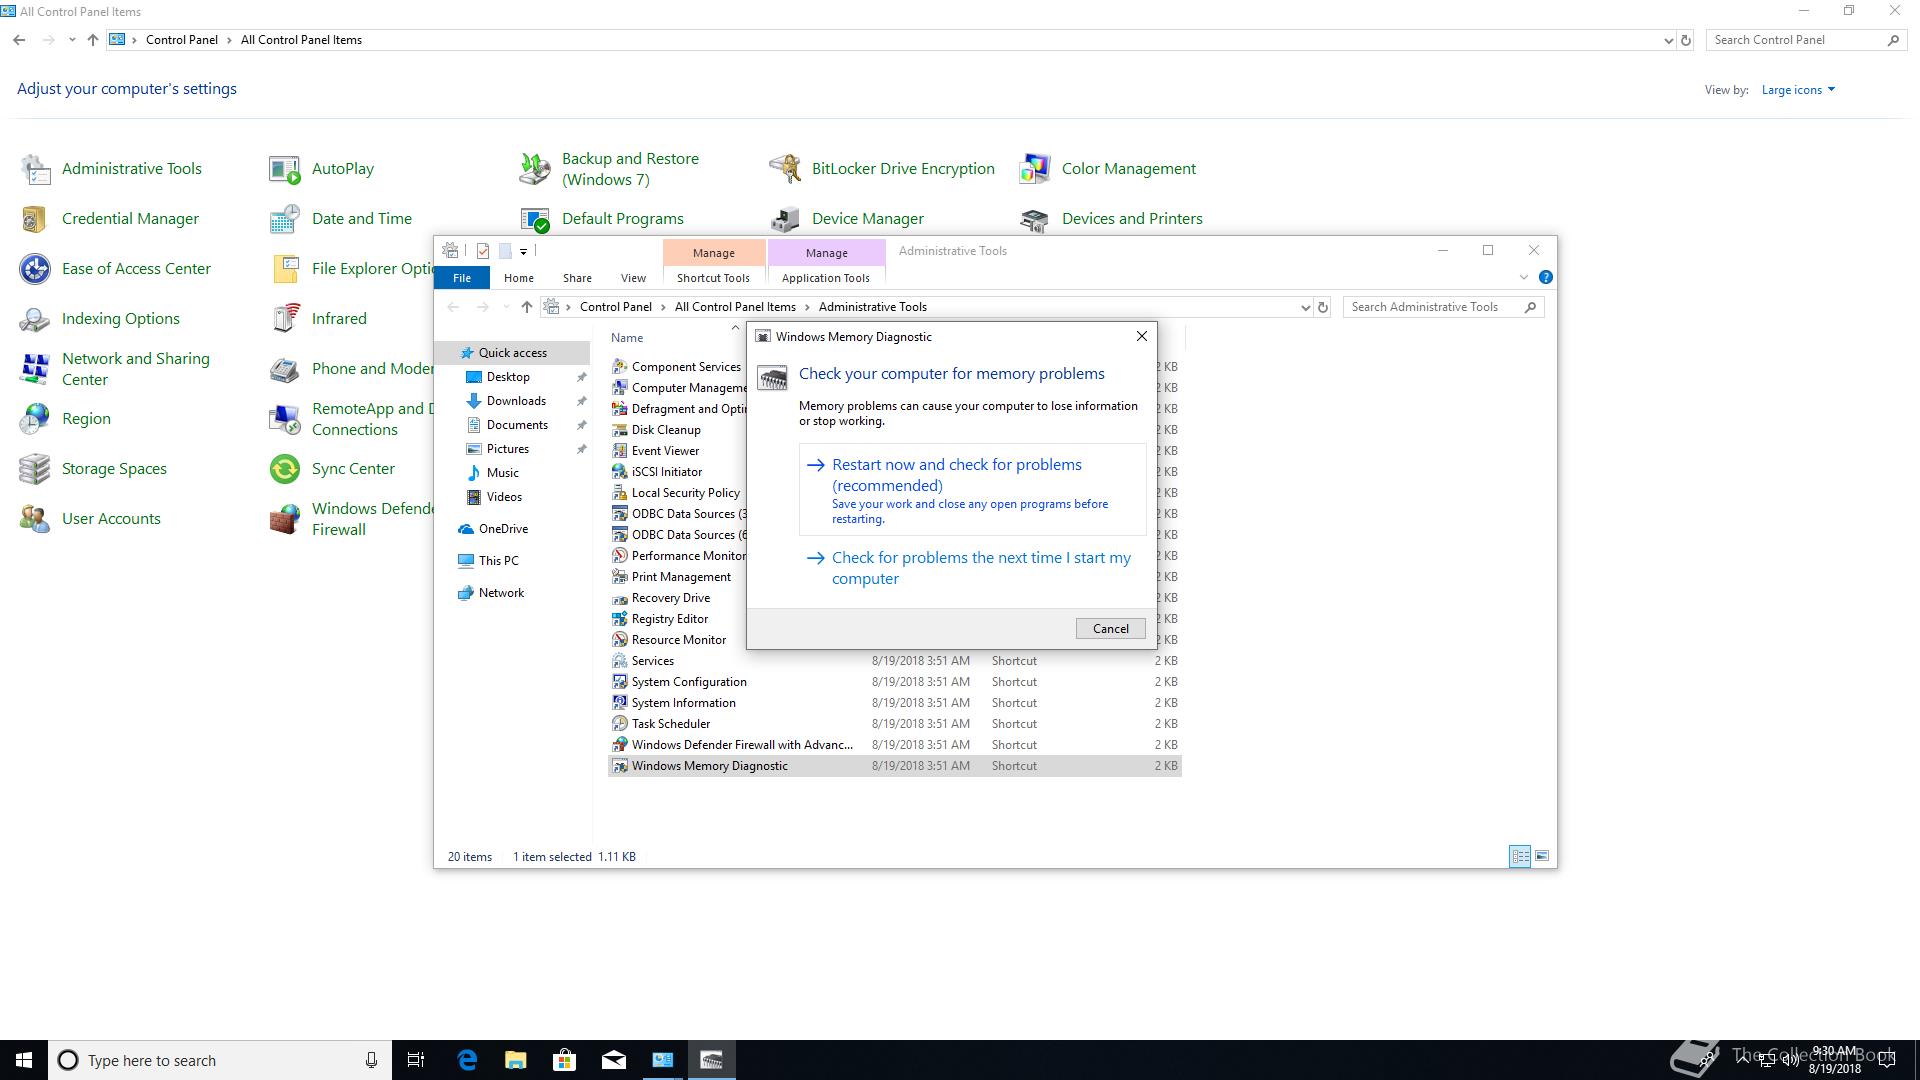Open the Shortcut Tools tab
Image resolution: width=1920 pixels, height=1080 pixels.
713,278
